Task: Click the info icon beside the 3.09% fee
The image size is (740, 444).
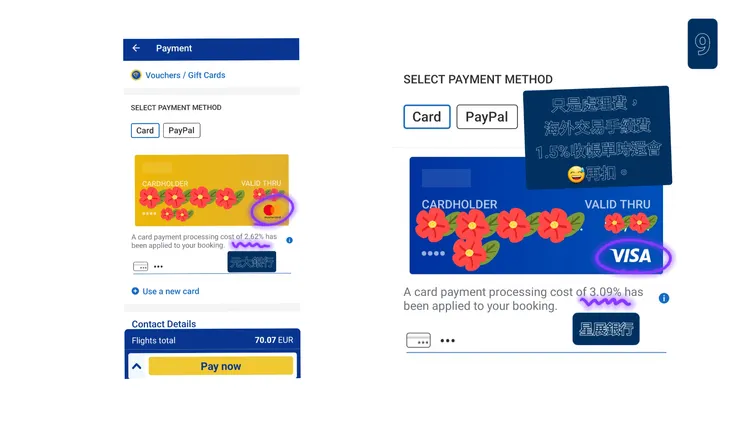Action: point(664,298)
